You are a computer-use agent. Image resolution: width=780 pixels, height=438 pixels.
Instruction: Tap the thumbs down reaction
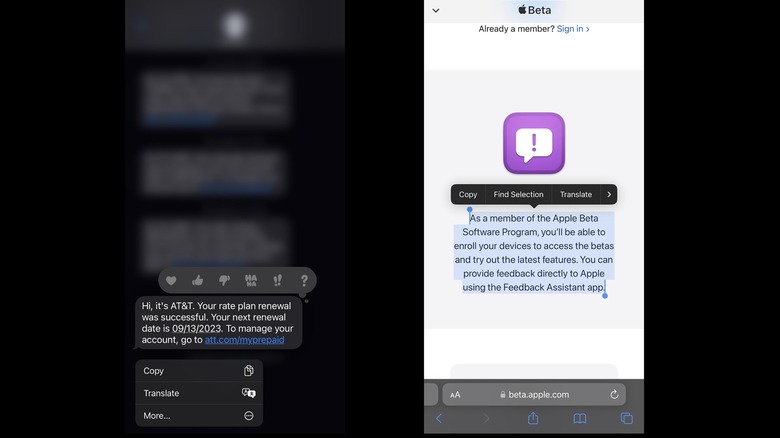(x=224, y=281)
